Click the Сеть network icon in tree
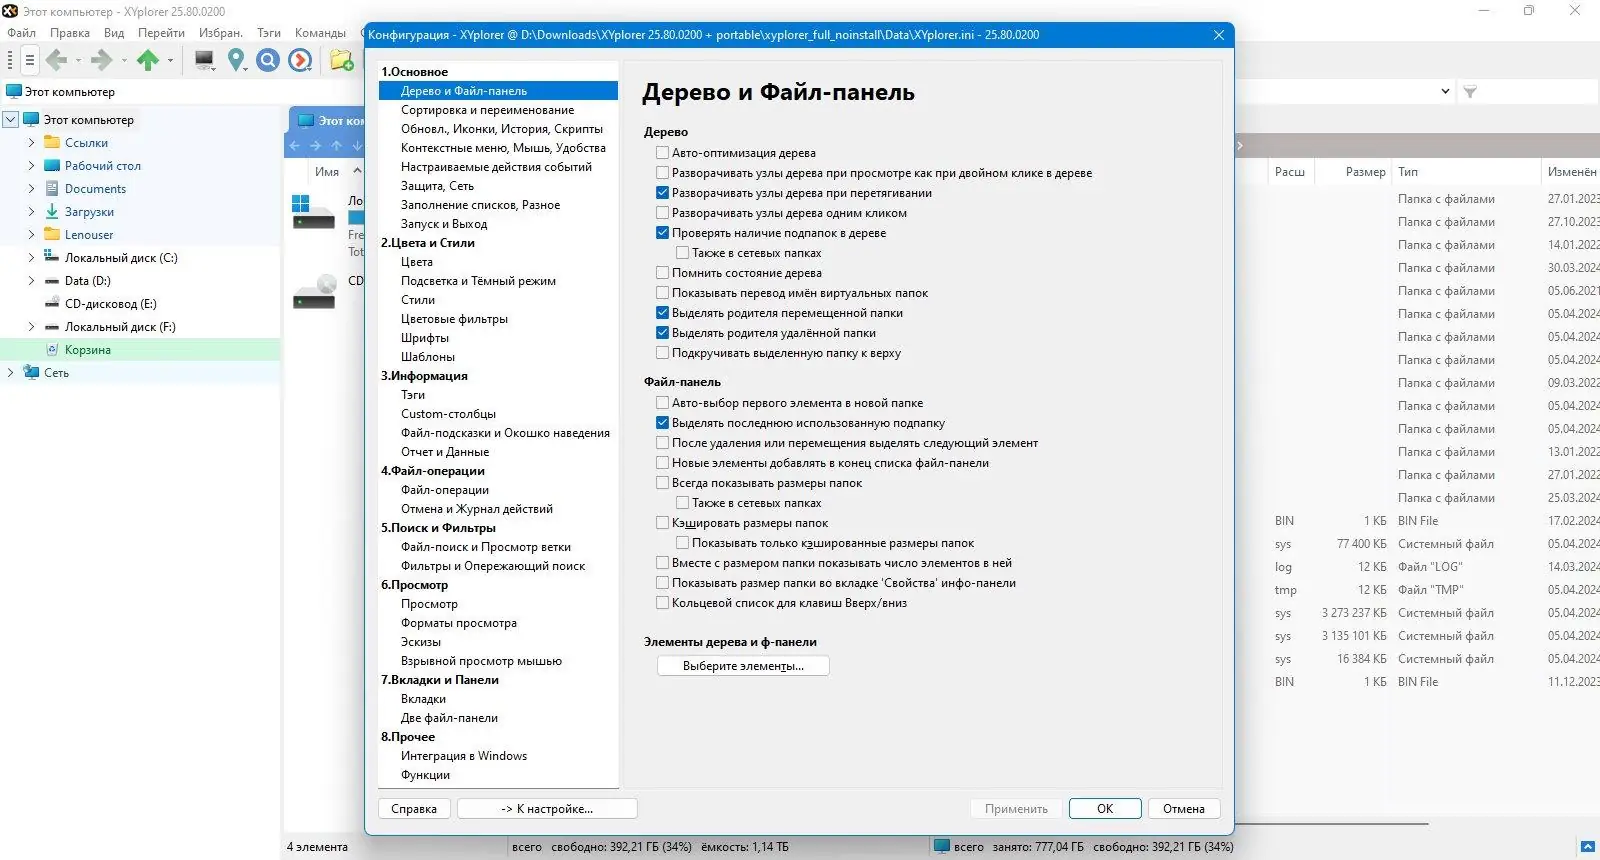Image resolution: width=1600 pixels, height=860 pixels. coord(31,373)
